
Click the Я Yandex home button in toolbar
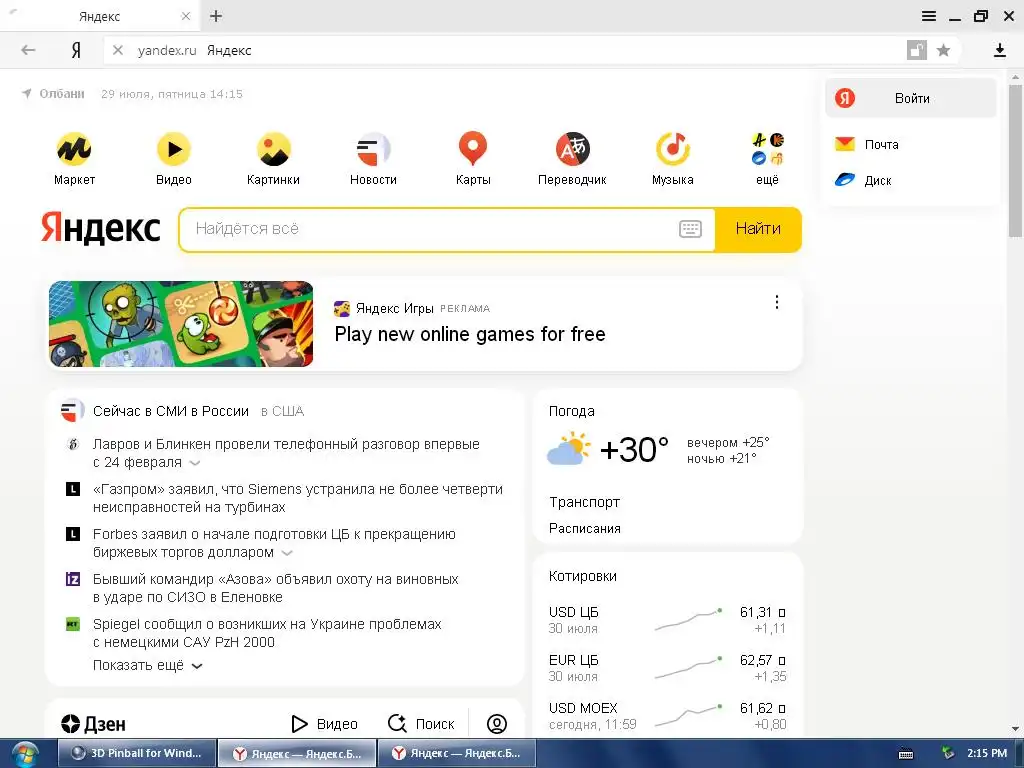(x=76, y=50)
